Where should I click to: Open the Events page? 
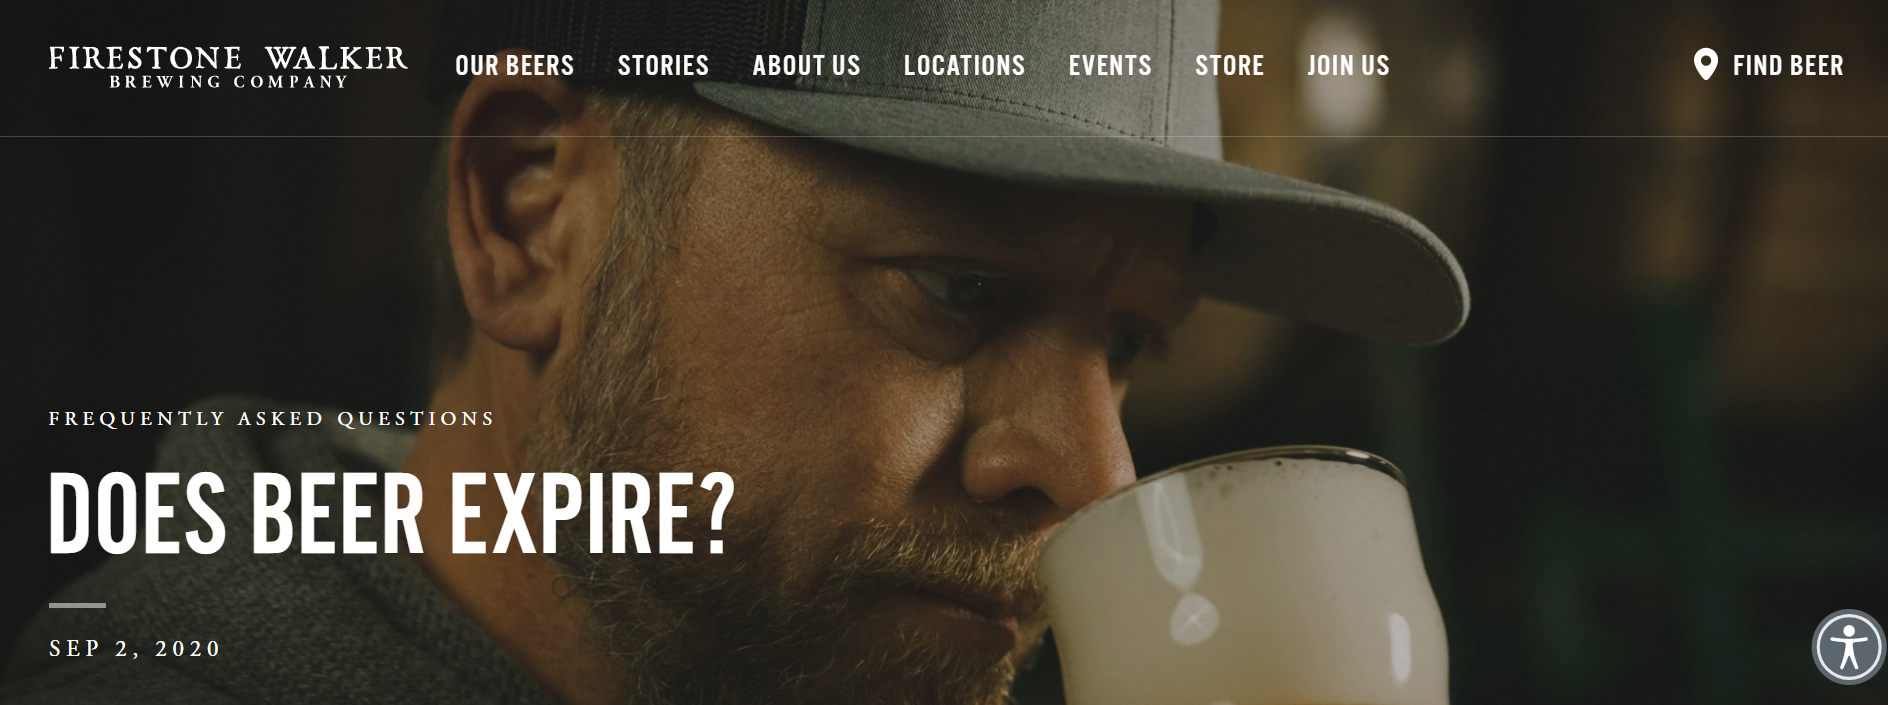pos(1110,66)
